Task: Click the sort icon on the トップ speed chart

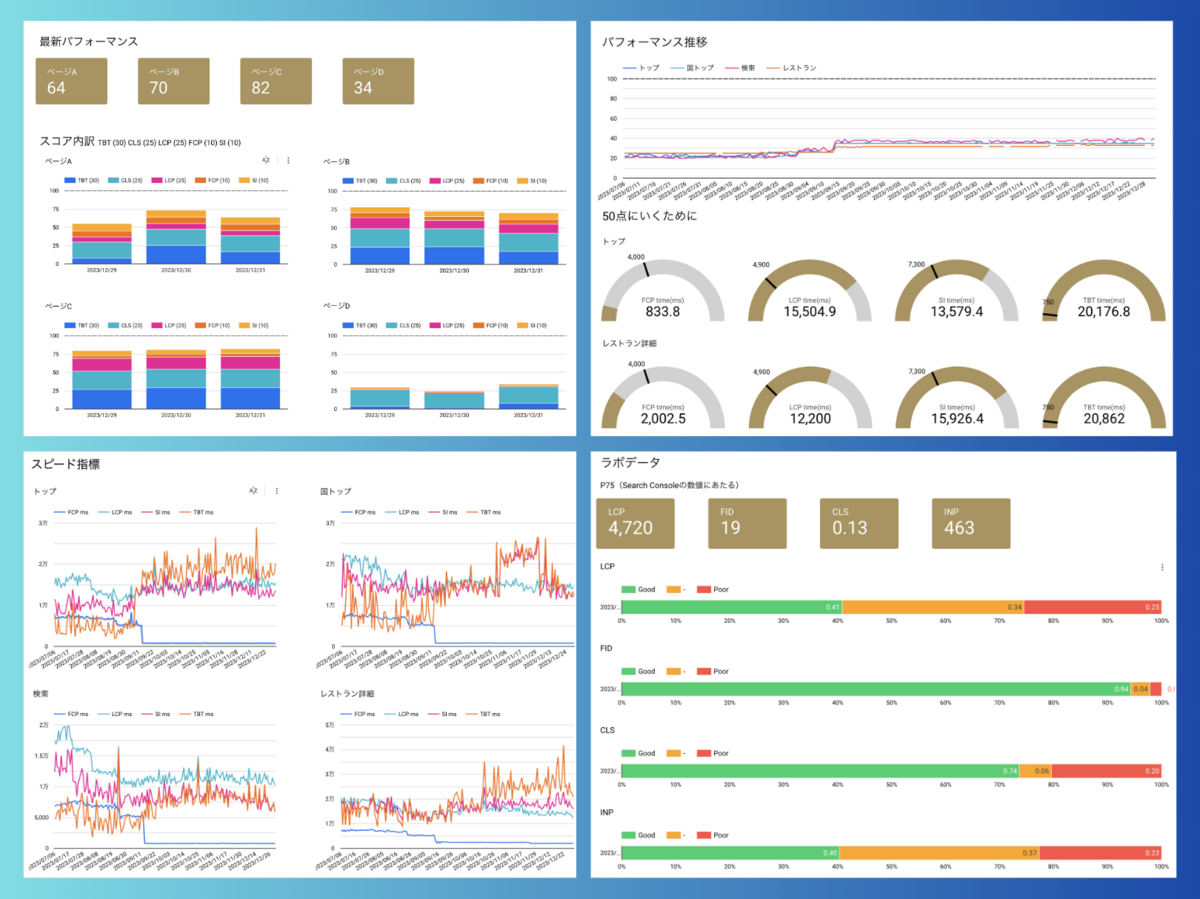Action: [253, 491]
